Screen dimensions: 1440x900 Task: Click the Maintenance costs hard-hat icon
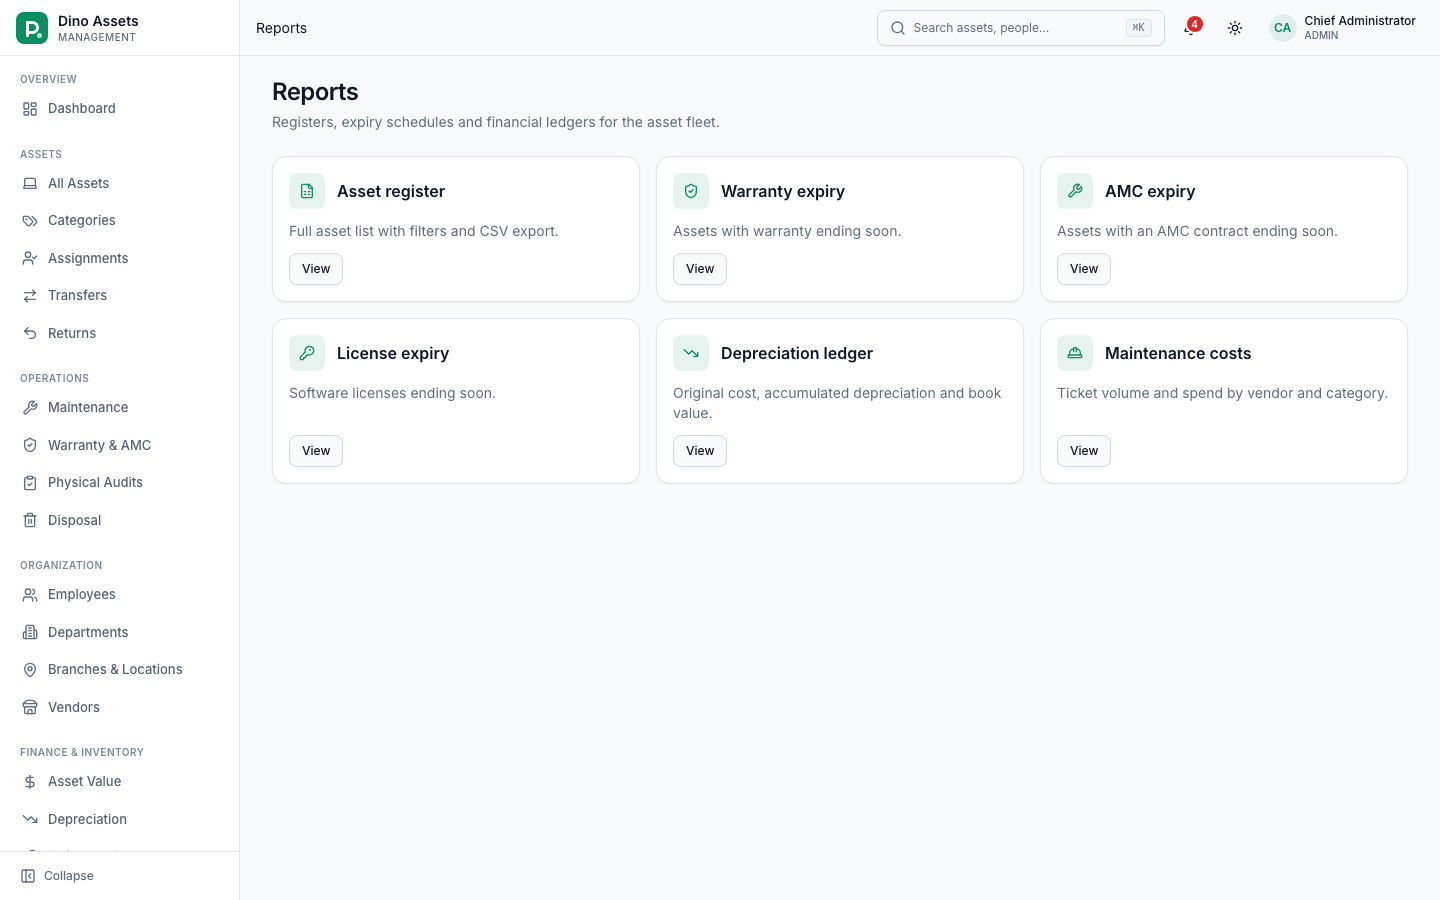point(1075,353)
